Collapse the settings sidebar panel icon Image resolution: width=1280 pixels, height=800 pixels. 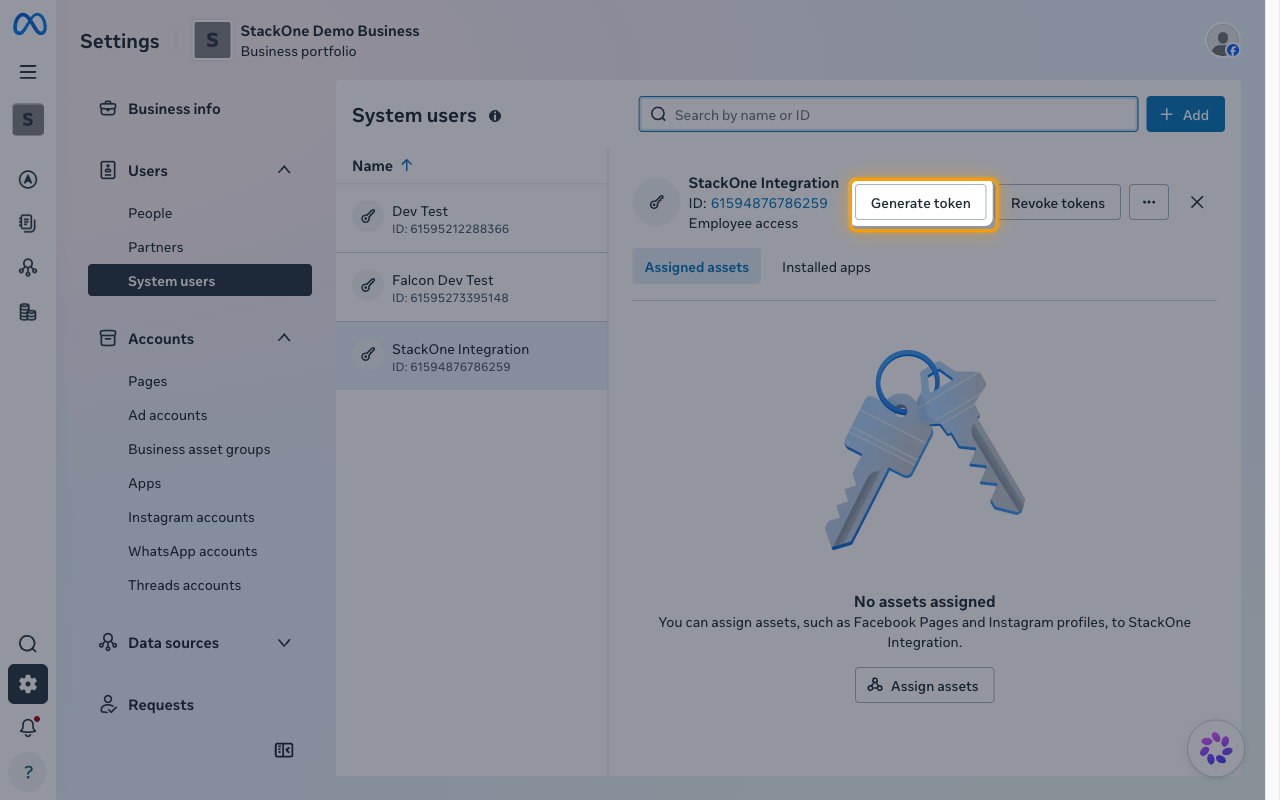[x=284, y=750]
